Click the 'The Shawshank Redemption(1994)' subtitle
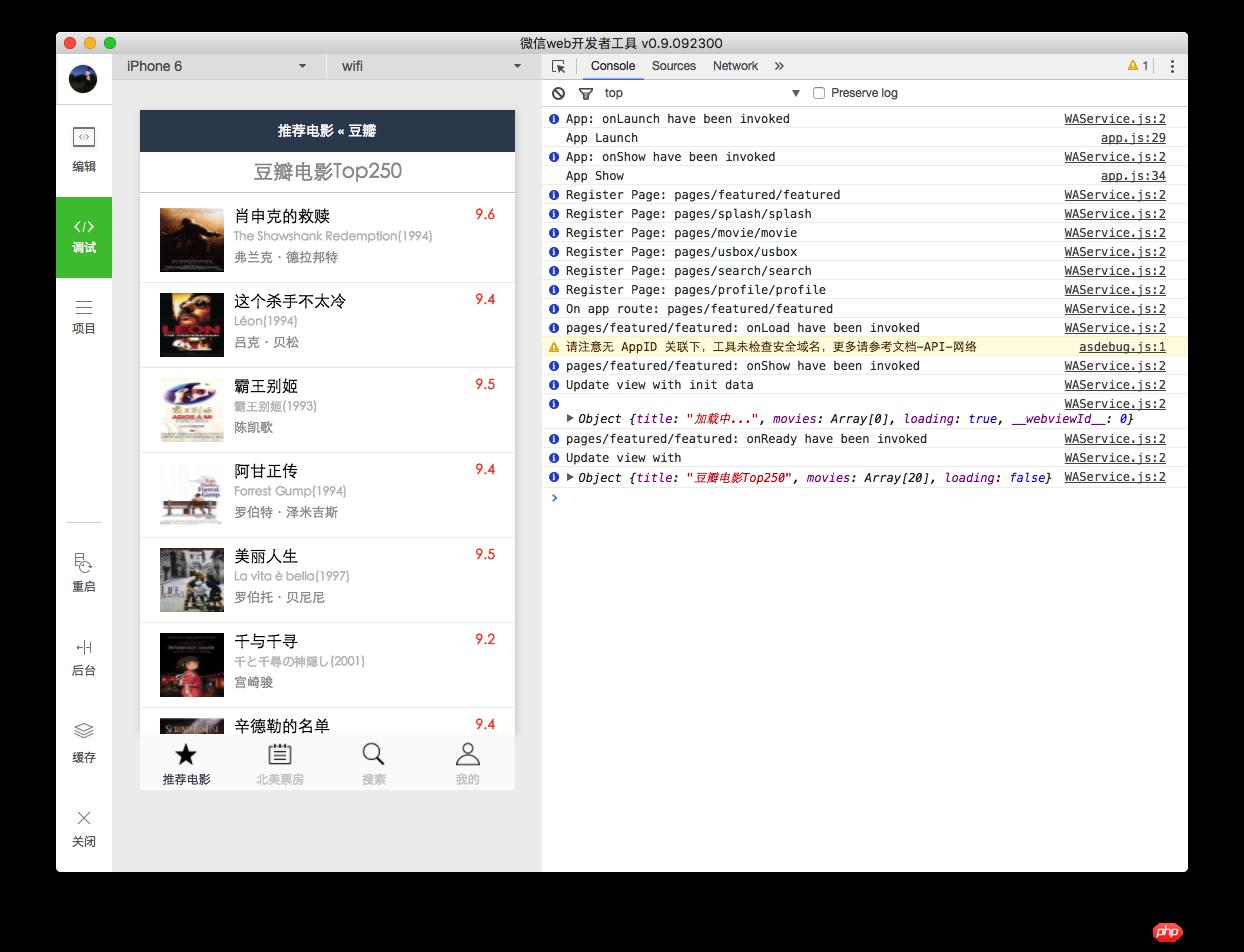This screenshot has height=952, width=1244. (333, 236)
